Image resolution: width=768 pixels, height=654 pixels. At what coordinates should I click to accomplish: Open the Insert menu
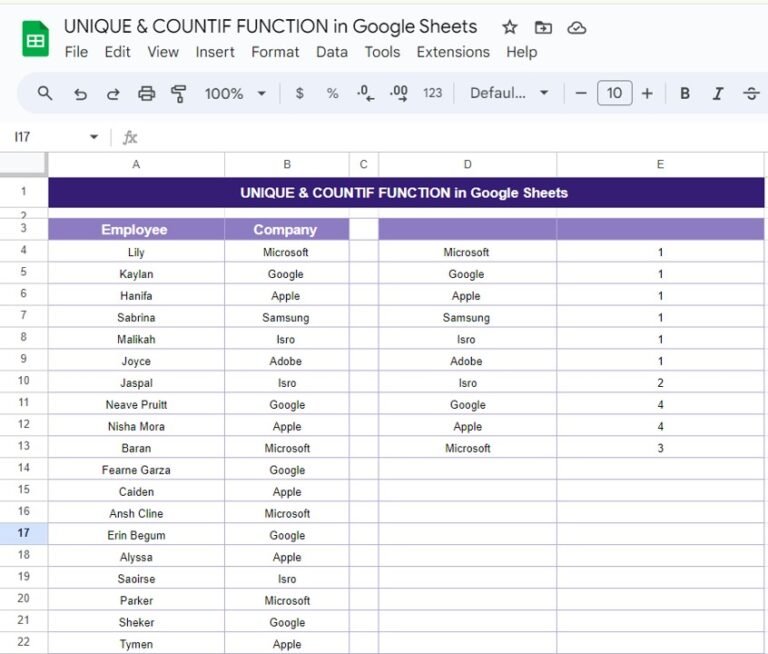215,52
